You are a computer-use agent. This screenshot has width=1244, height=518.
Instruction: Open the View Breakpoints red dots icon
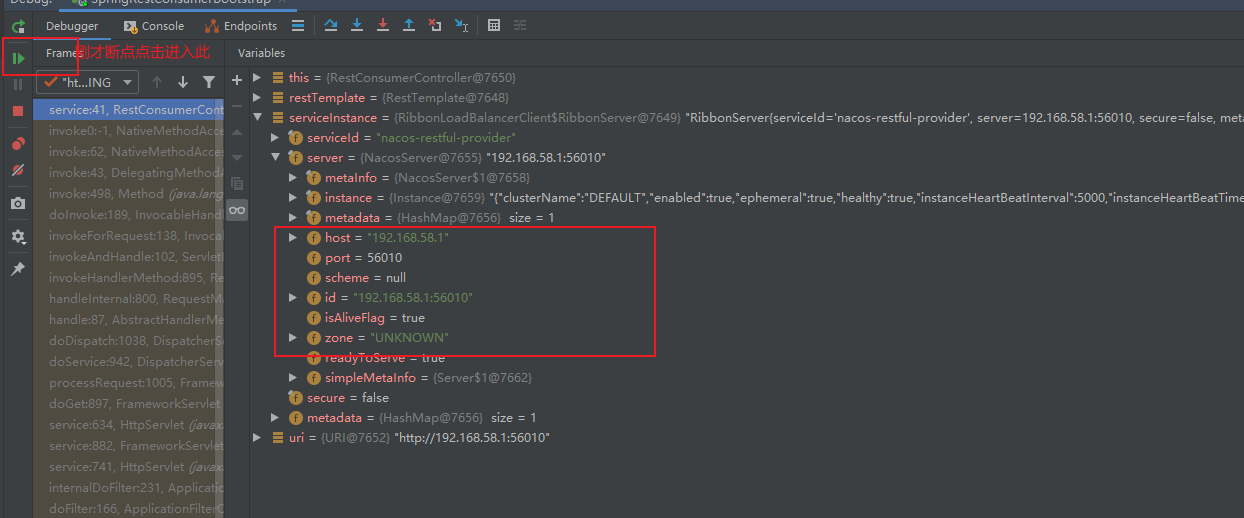(18, 145)
